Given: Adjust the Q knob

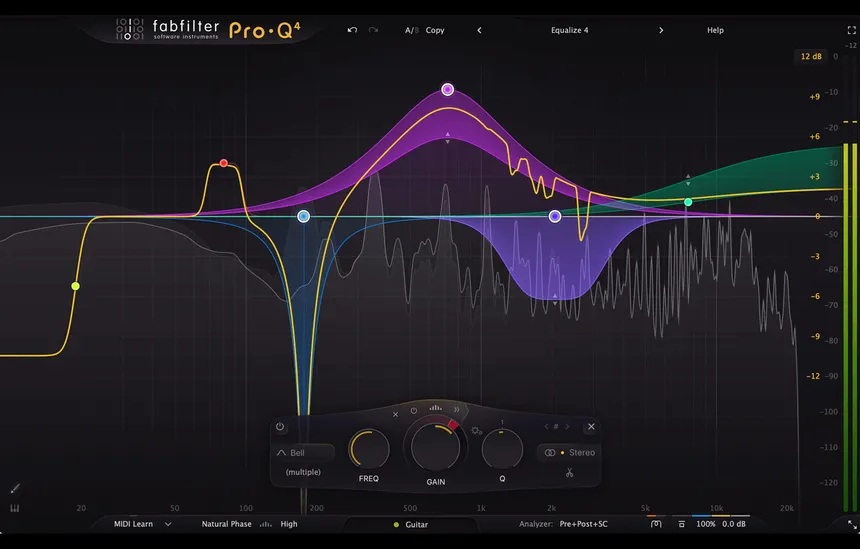Looking at the screenshot, I should click(x=502, y=449).
